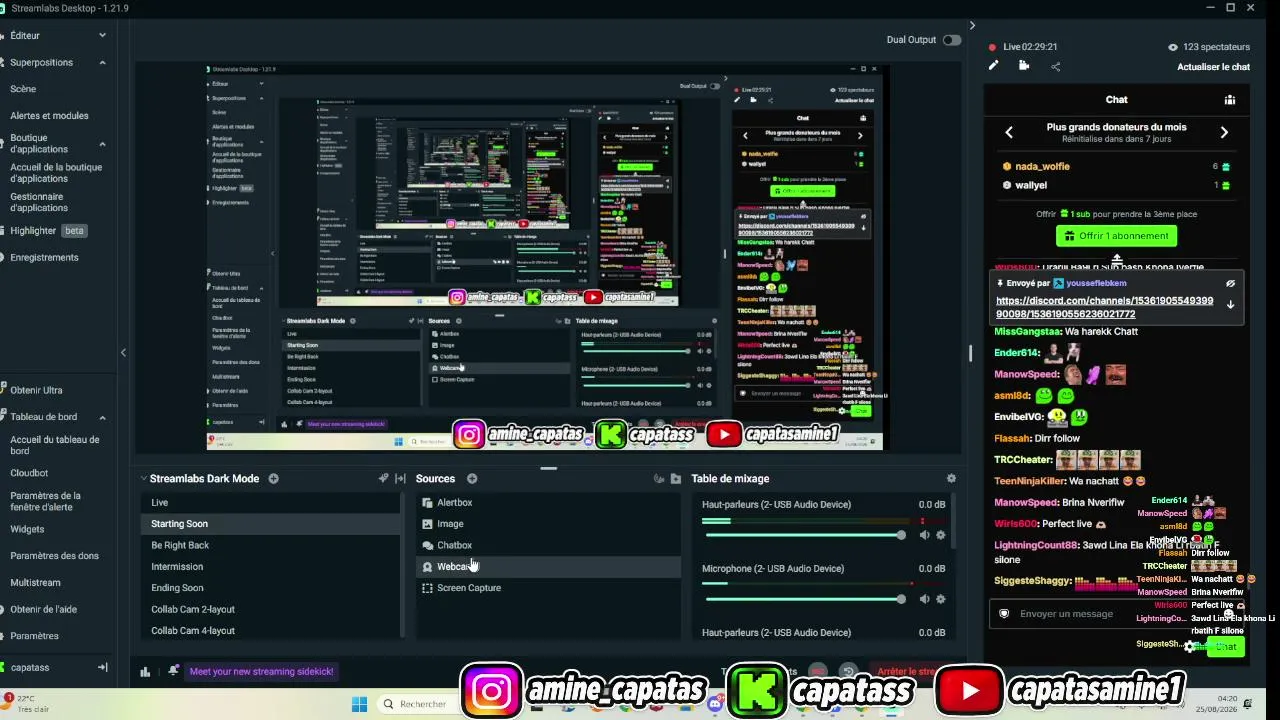Add a new source with plus icon

pos(472,479)
